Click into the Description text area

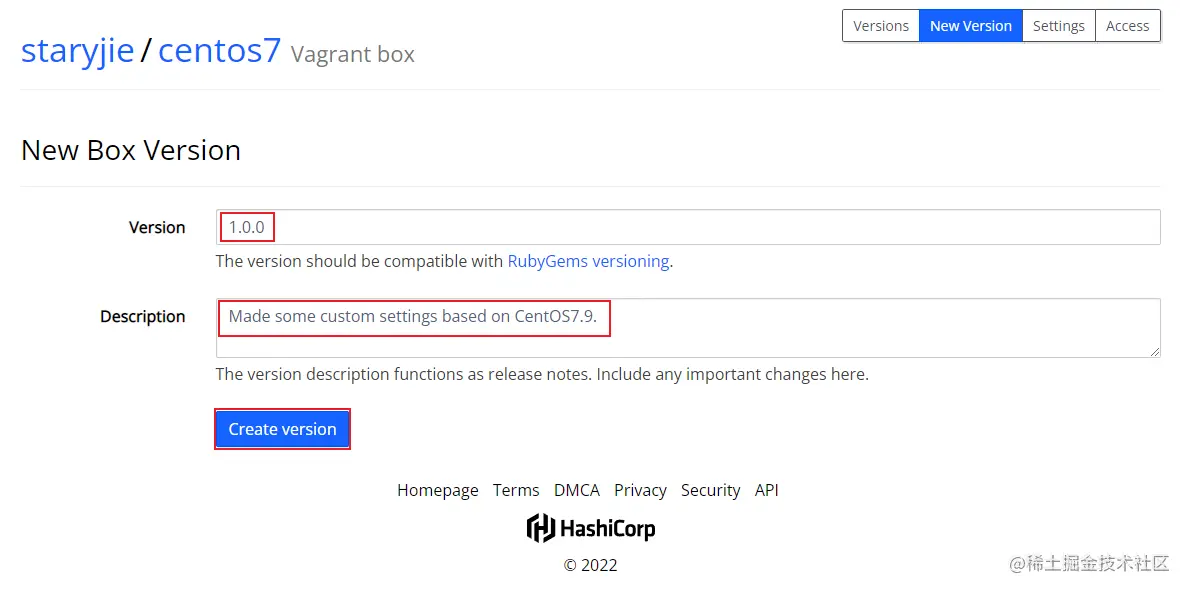688,327
